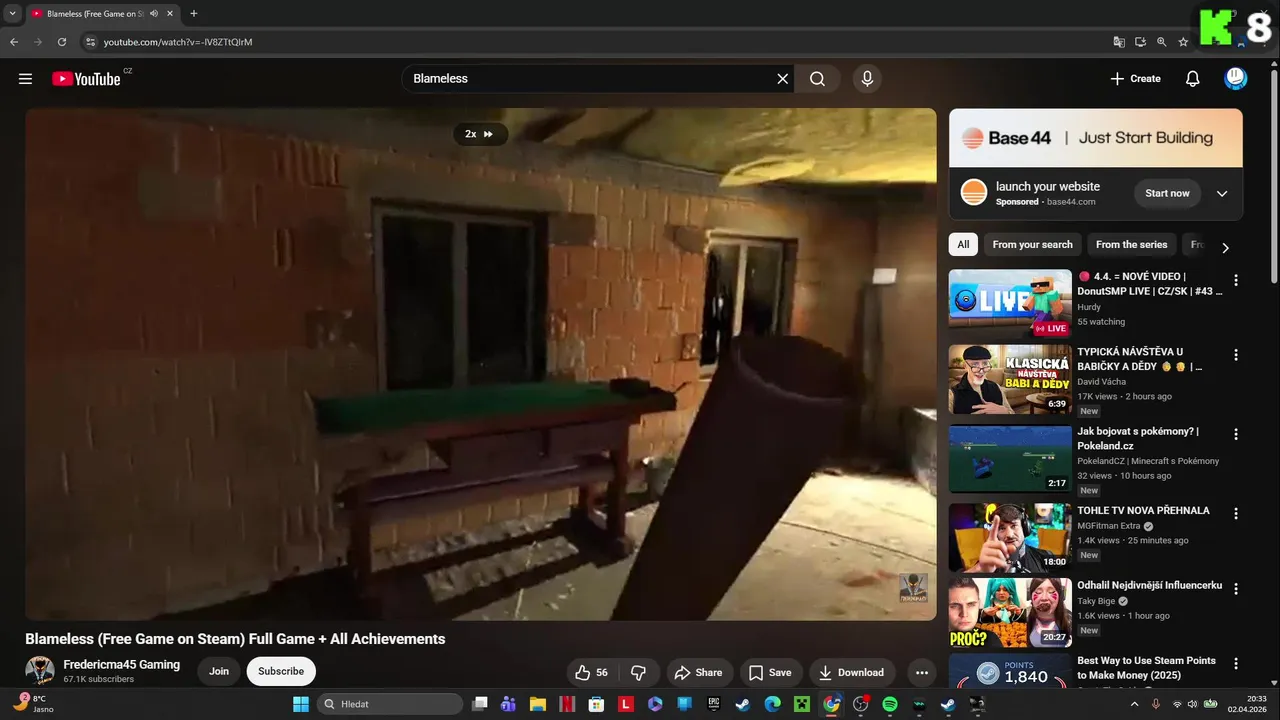Screen dimensions: 1280x720
Task: Open Jak bojovat s pokémony thumbnail
Action: click(1010, 459)
